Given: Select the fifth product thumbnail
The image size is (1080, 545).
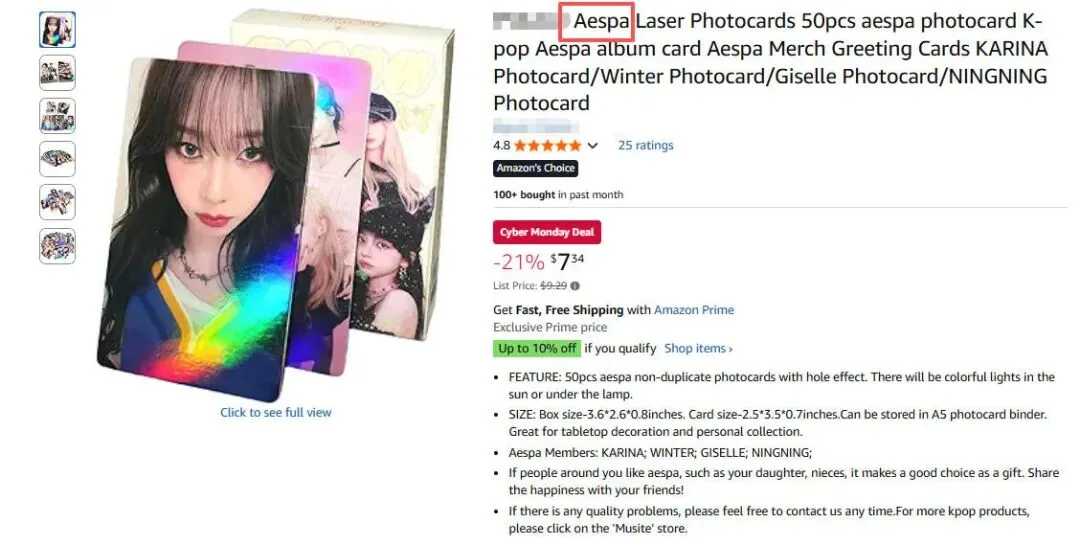Looking at the screenshot, I should (x=57, y=203).
